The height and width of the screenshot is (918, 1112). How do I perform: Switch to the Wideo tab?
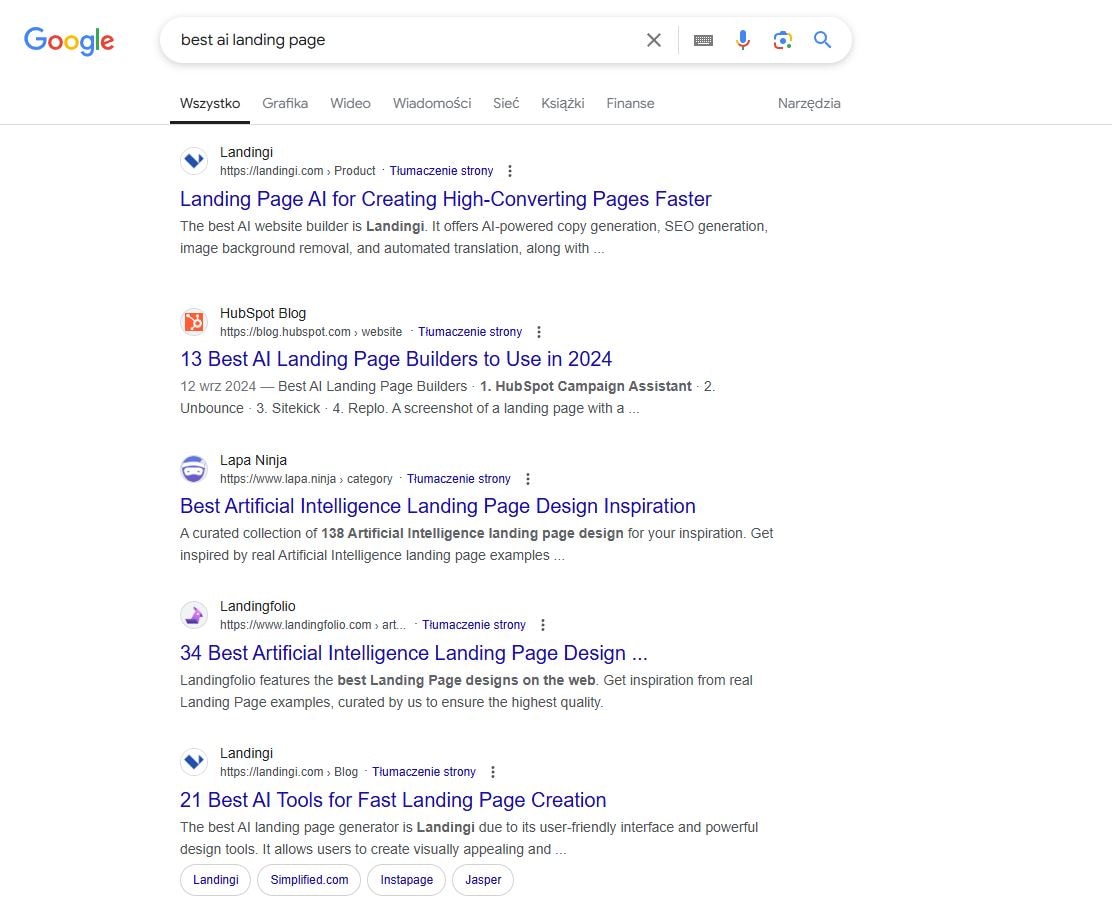(x=350, y=104)
